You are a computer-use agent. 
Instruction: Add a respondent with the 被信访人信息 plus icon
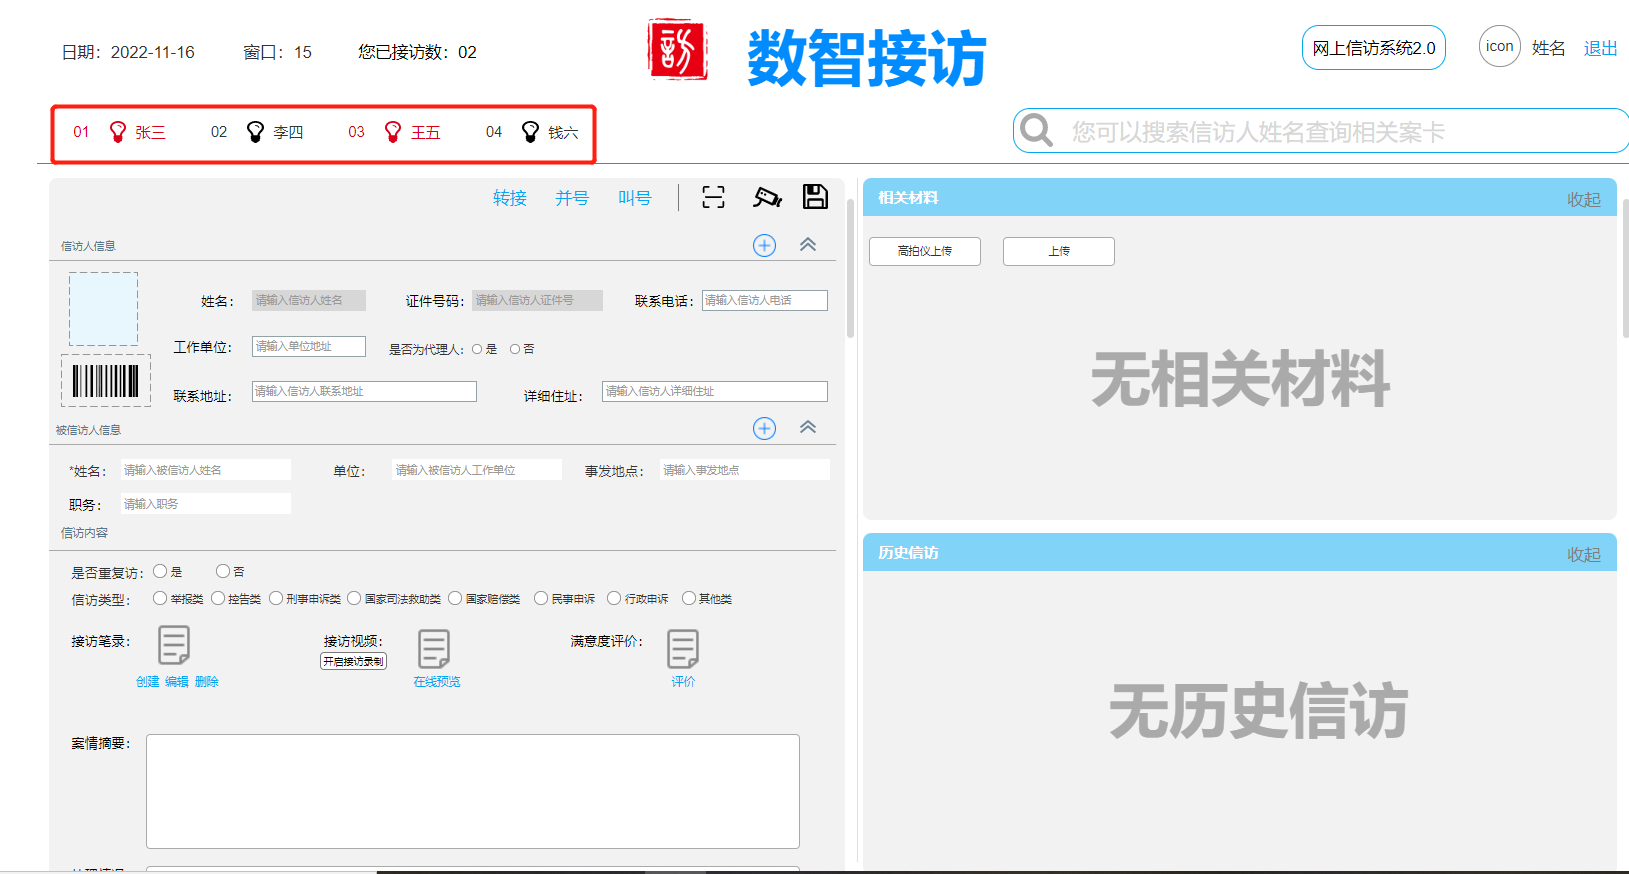(764, 428)
